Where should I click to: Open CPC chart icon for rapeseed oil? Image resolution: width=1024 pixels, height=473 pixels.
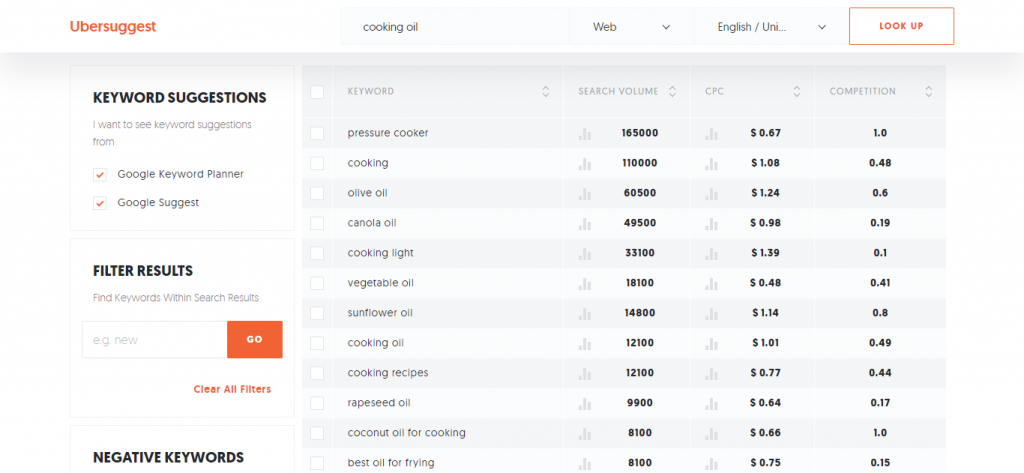[x=711, y=404]
